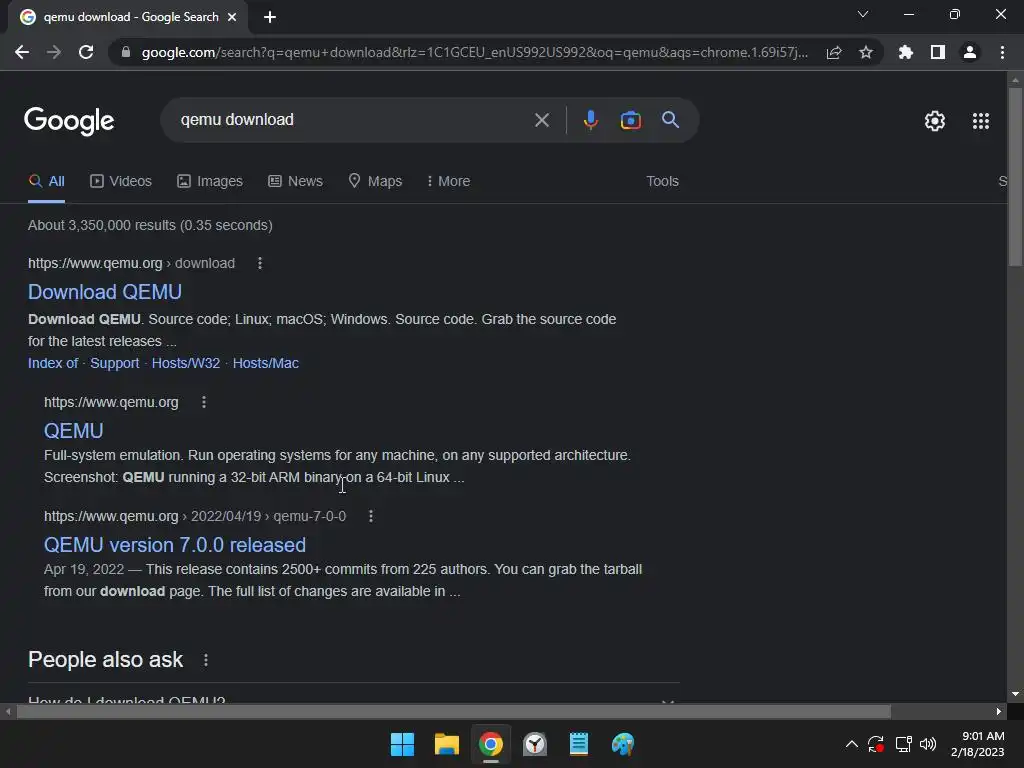Go back to the previous page

coord(22,52)
